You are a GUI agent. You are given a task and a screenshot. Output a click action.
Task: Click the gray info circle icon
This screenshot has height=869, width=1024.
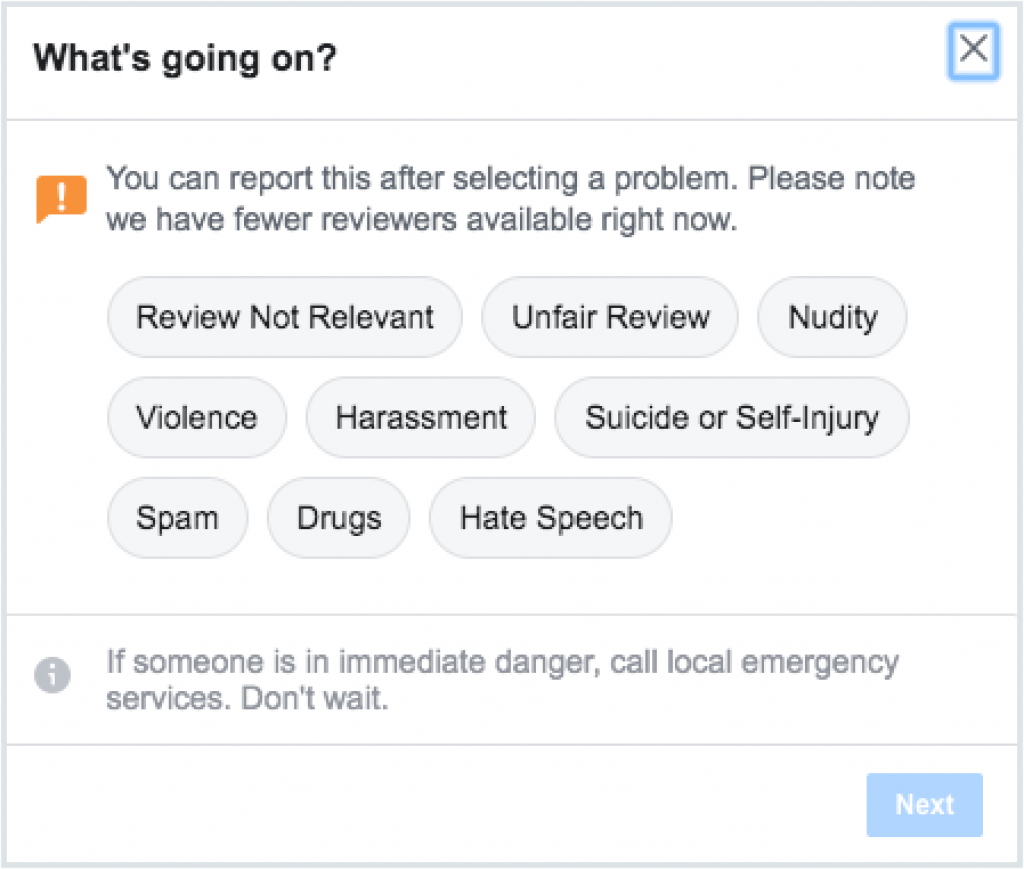[52, 677]
